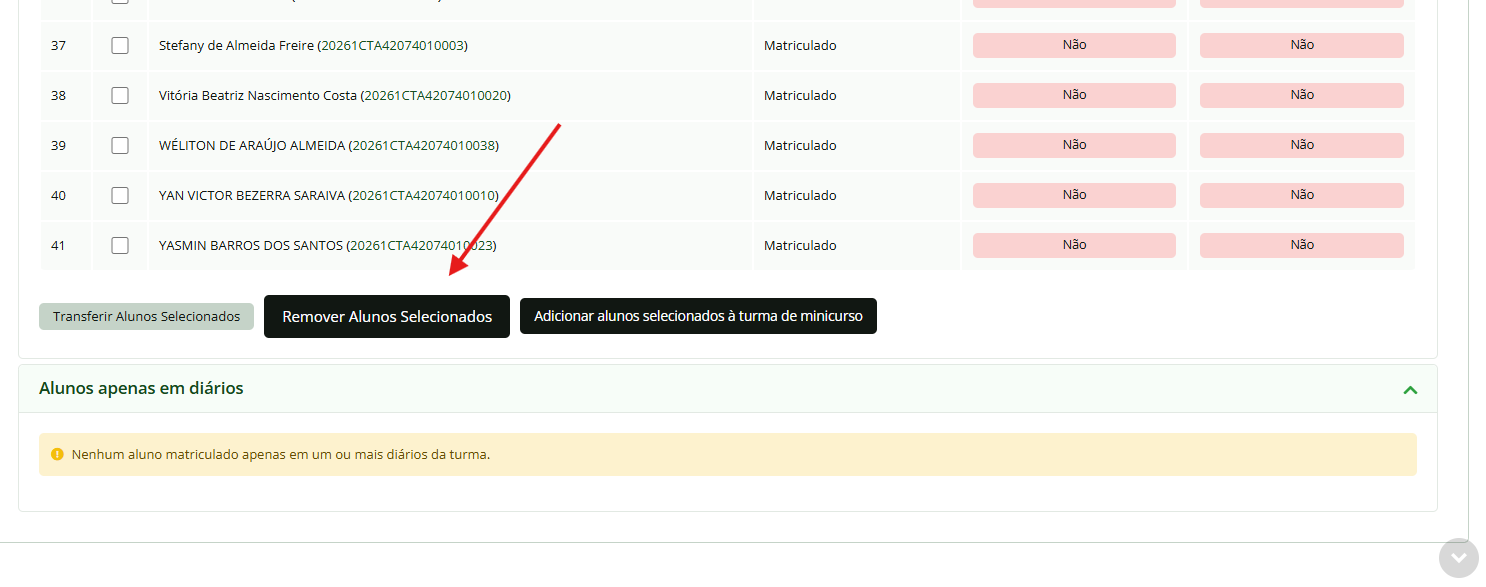Check the box for WÉLITON DE ARAÚJO ALMEIDA
This screenshot has height=587, width=1486.
[x=120, y=145]
